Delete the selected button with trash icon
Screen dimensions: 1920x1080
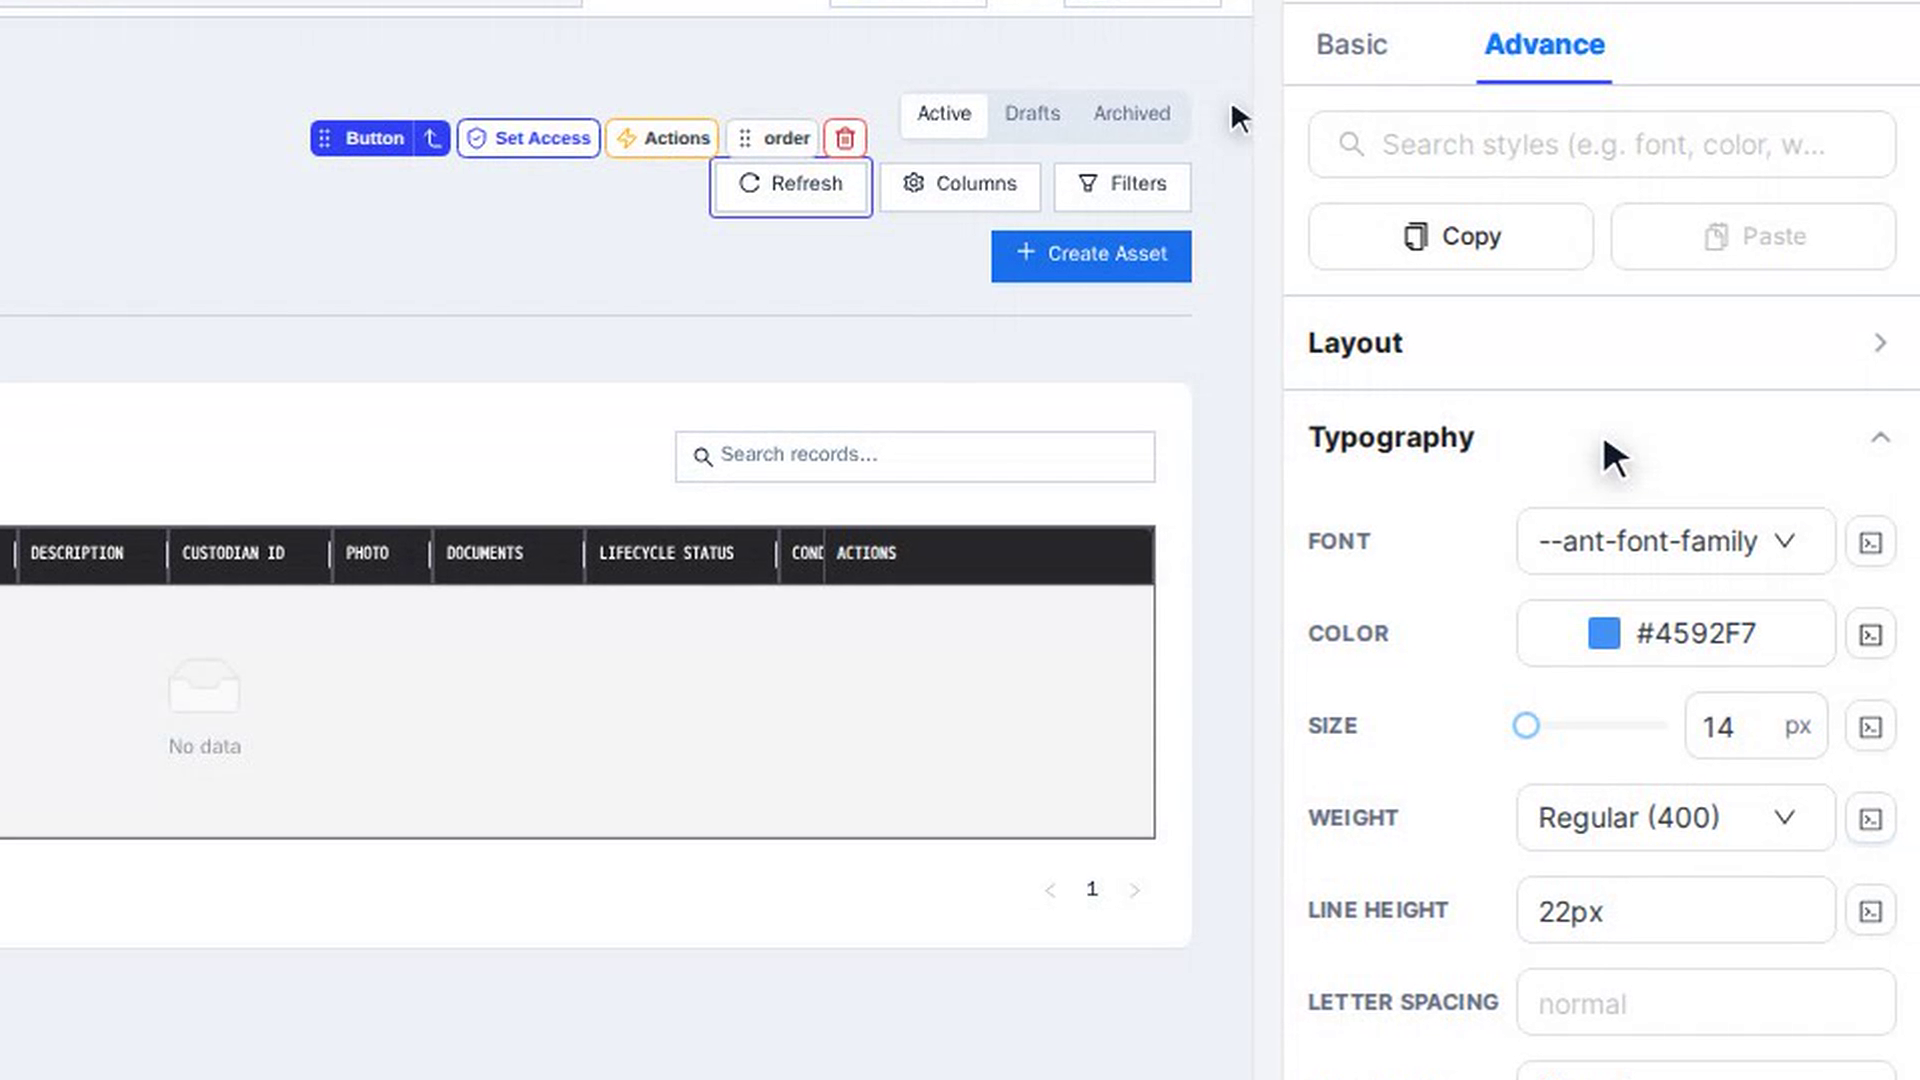tap(845, 138)
